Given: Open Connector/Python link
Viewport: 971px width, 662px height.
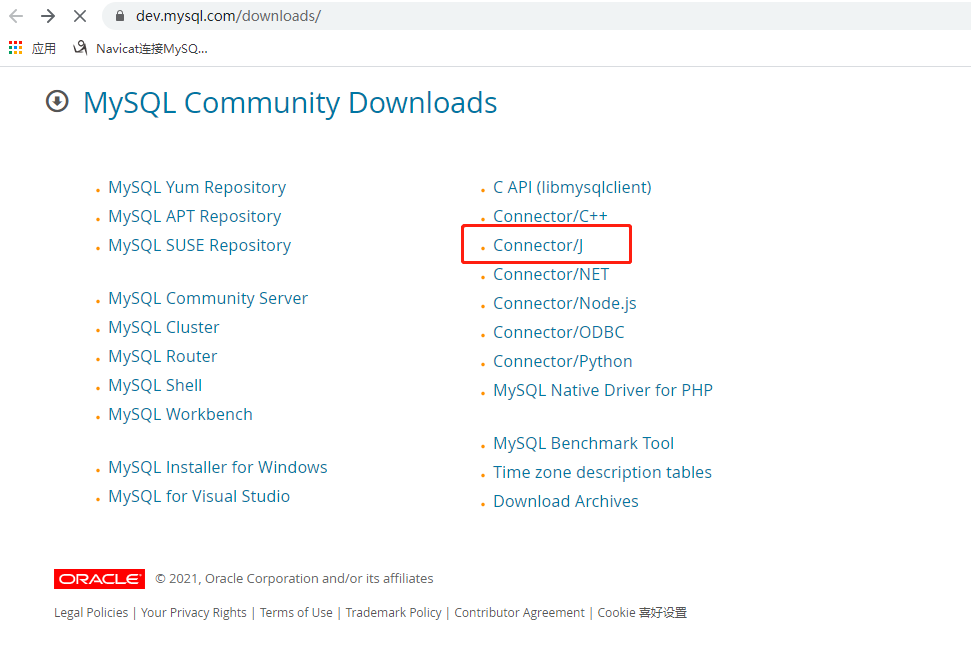Looking at the screenshot, I should click(x=562, y=361).
